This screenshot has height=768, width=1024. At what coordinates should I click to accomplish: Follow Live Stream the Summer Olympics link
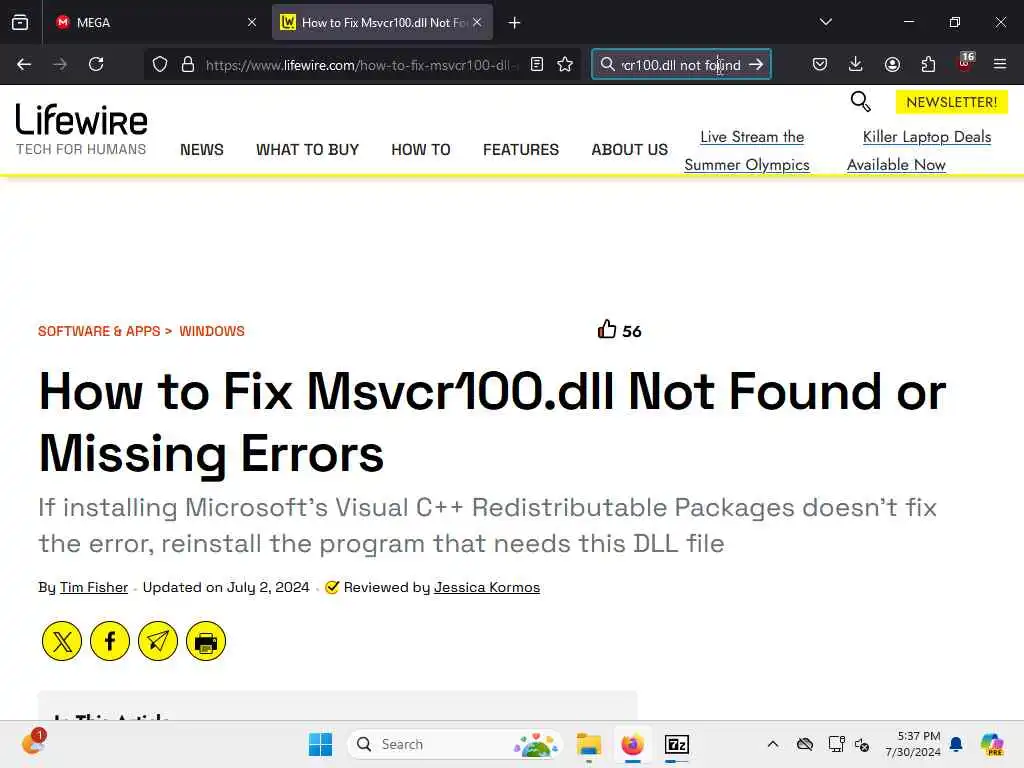click(x=748, y=151)
